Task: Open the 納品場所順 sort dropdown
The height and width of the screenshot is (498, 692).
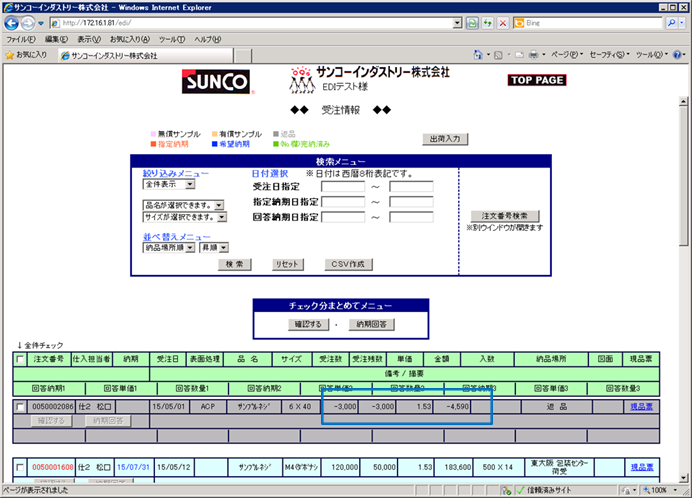Action: (x=169, y=248)
